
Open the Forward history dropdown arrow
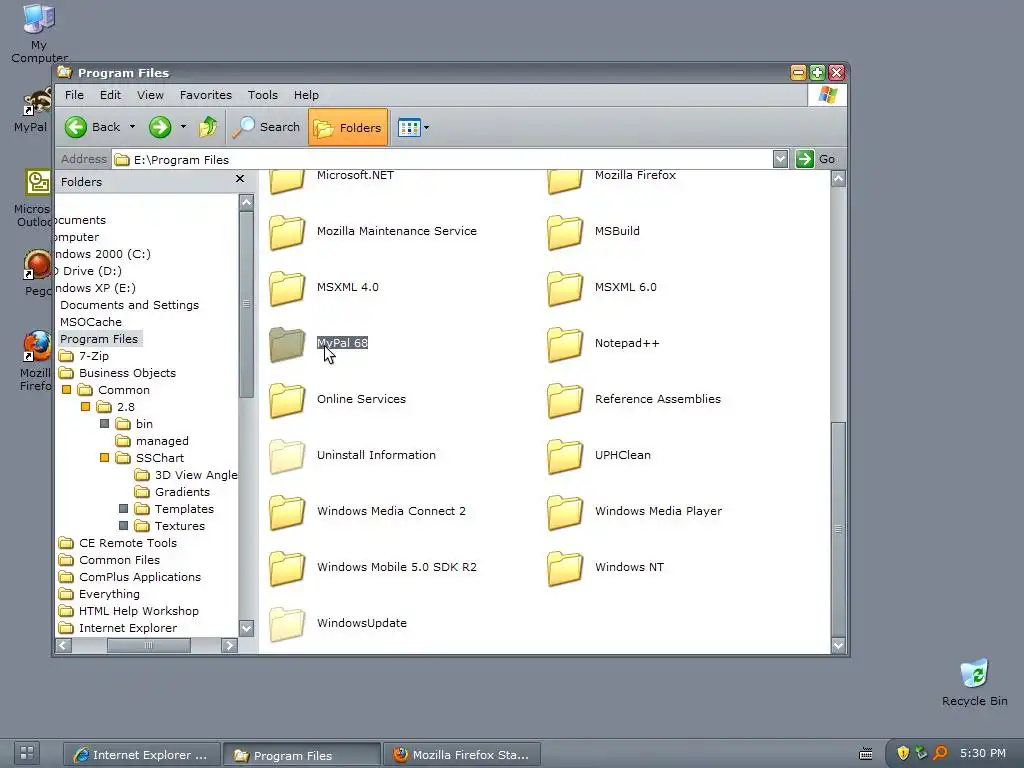click(183, 127)
